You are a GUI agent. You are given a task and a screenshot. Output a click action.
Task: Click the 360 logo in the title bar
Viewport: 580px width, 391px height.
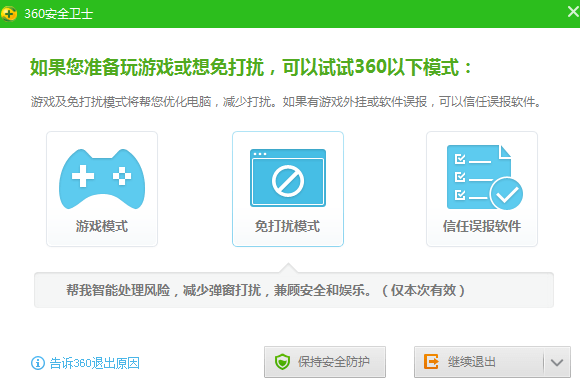[x=9, y=14]
